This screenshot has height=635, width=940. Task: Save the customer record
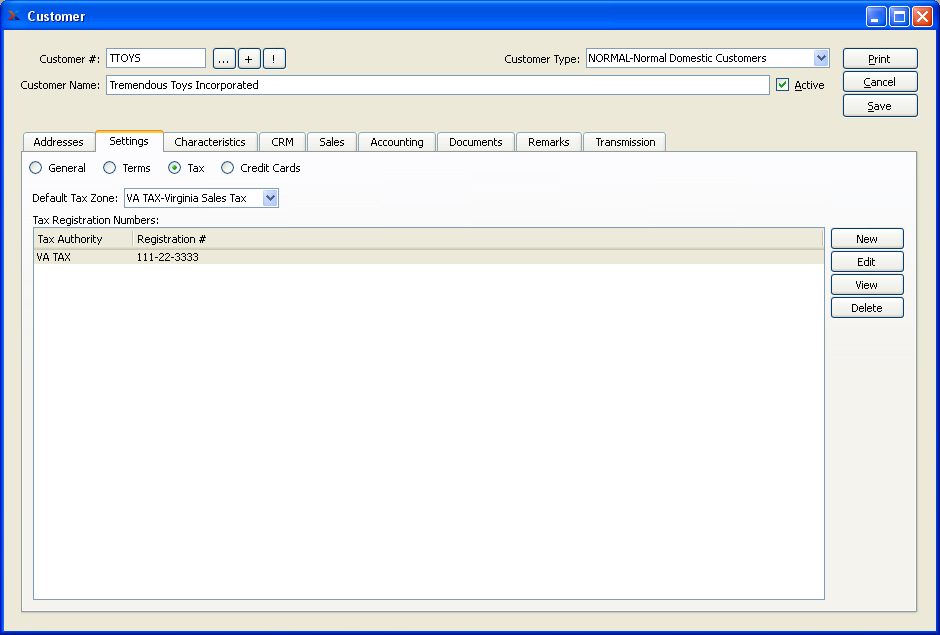point(880,106)
